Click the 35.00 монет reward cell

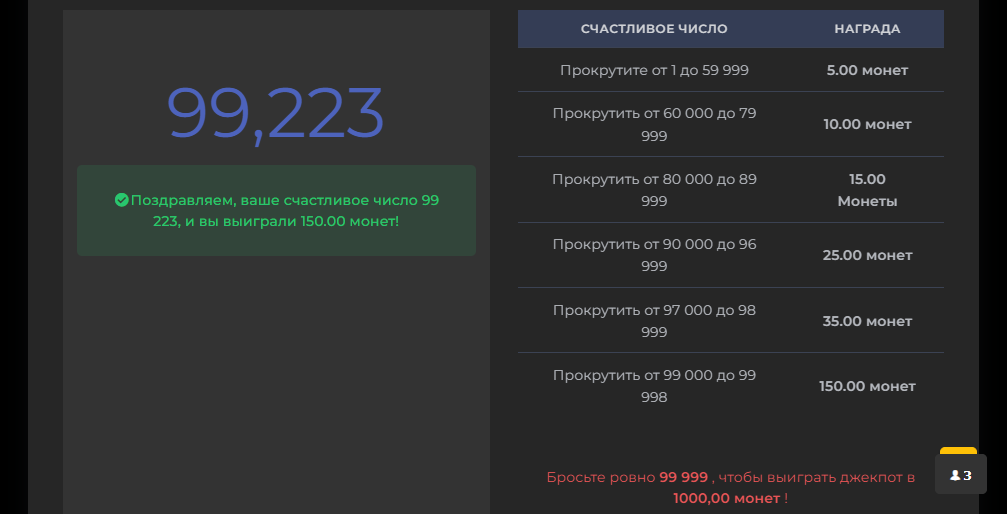click(x=867, y=321)
